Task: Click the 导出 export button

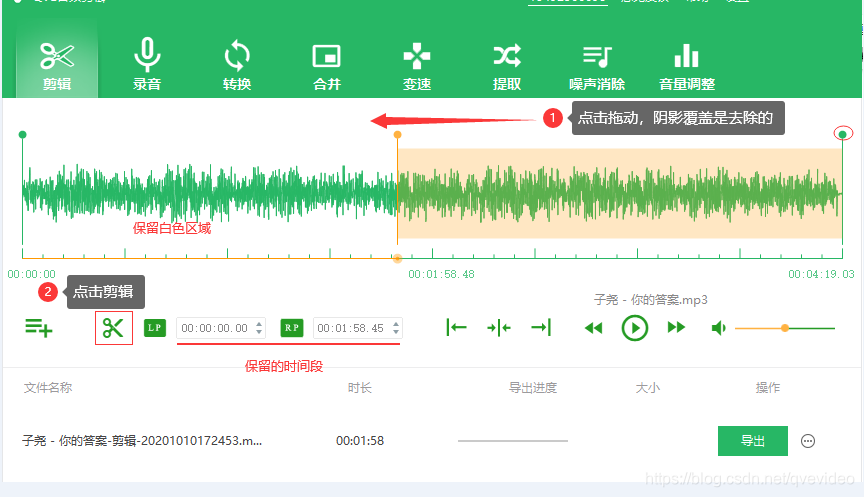Action: tap(753, 441)
